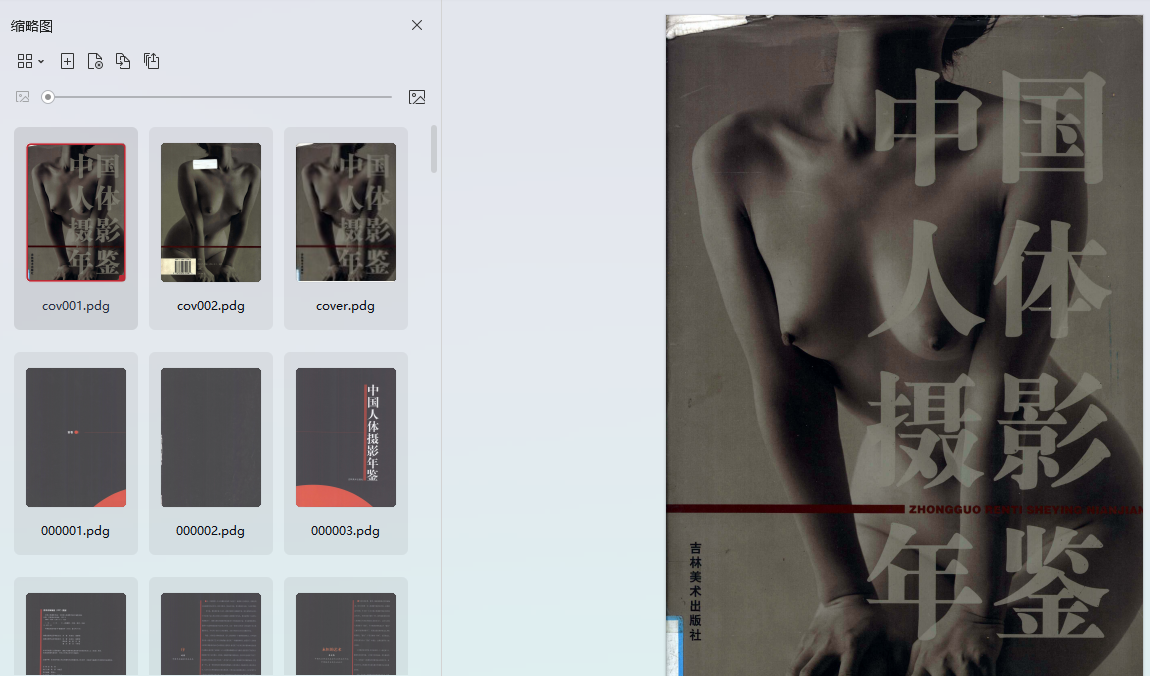The image size is (1150, 676).
Task: Select the 000001.pdg page thumbnail
Action: (x=76, y=437)
